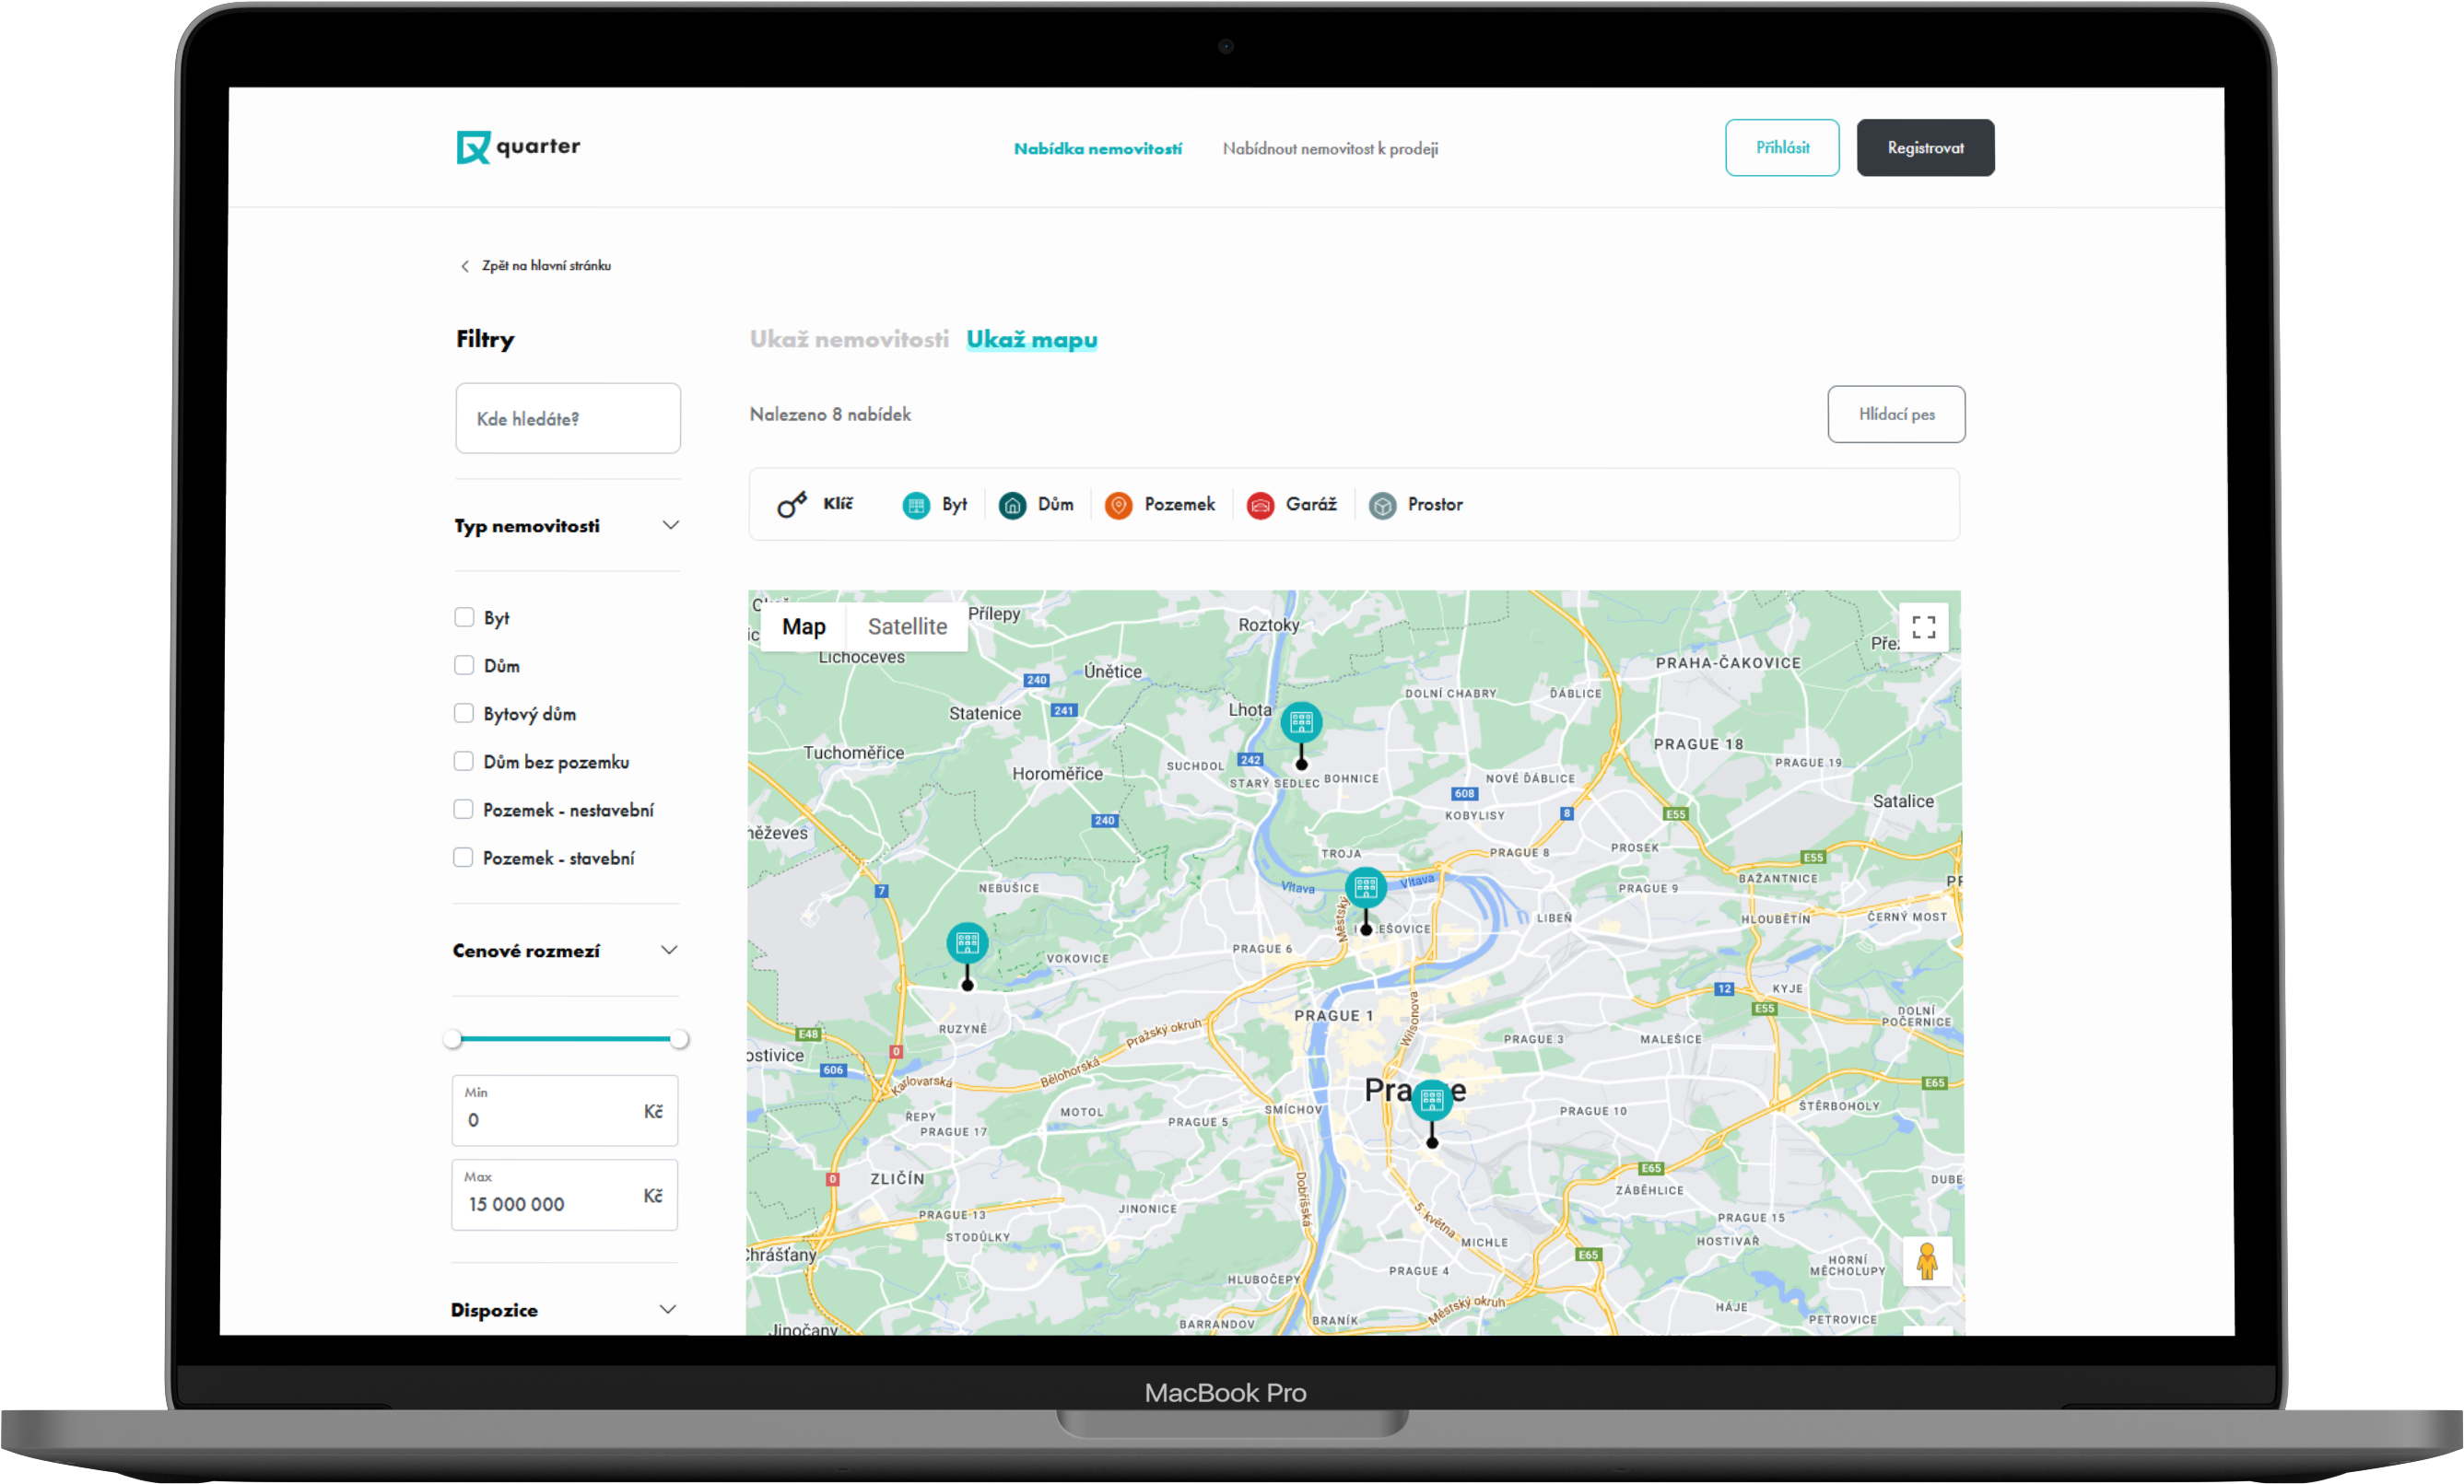Click the orange Pozemek legend icon
This screenshot has height=1484, width=2464.
click(x=1118, y=505)
